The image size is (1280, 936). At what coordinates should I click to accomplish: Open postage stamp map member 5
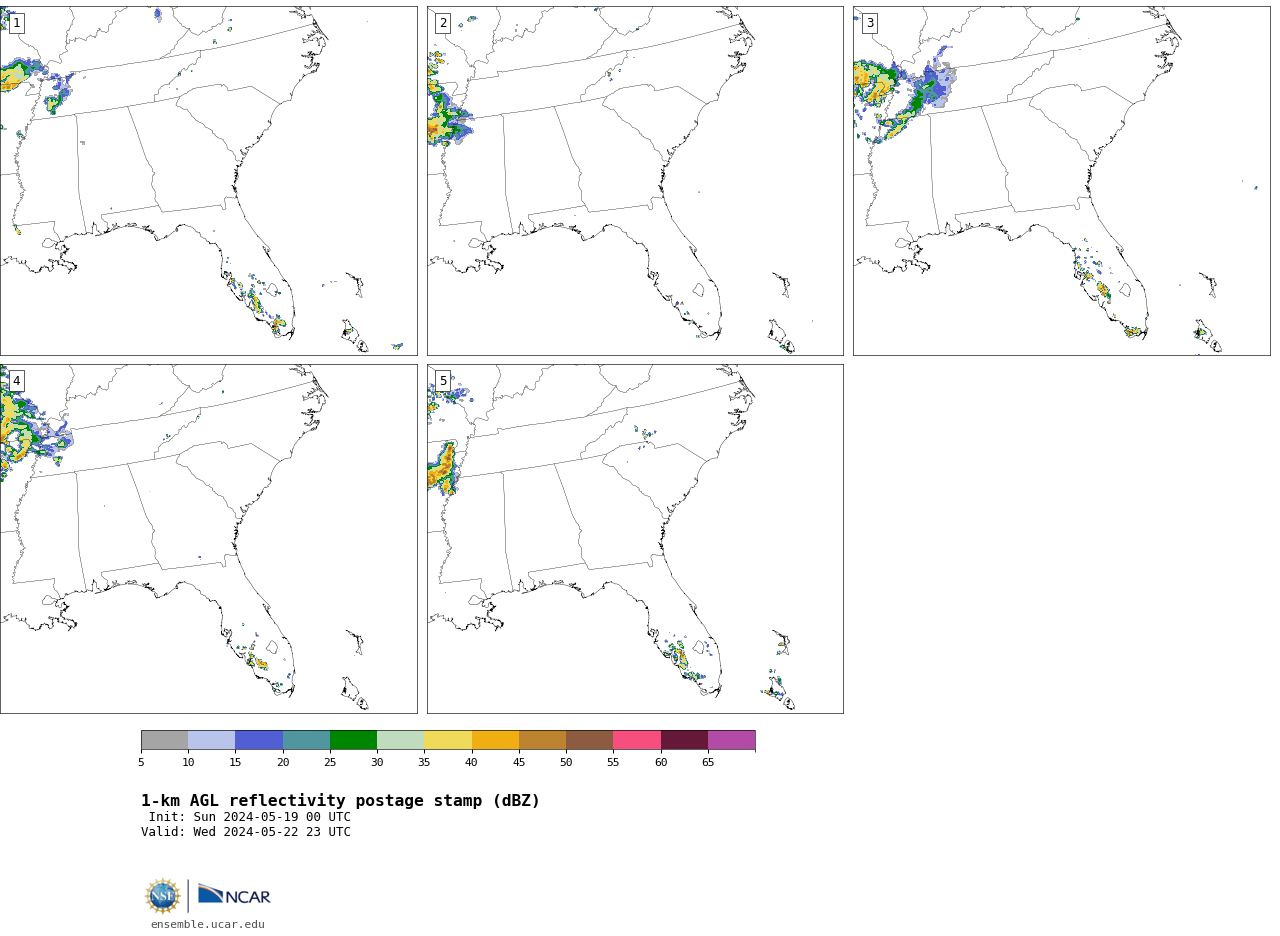[635, 539]
